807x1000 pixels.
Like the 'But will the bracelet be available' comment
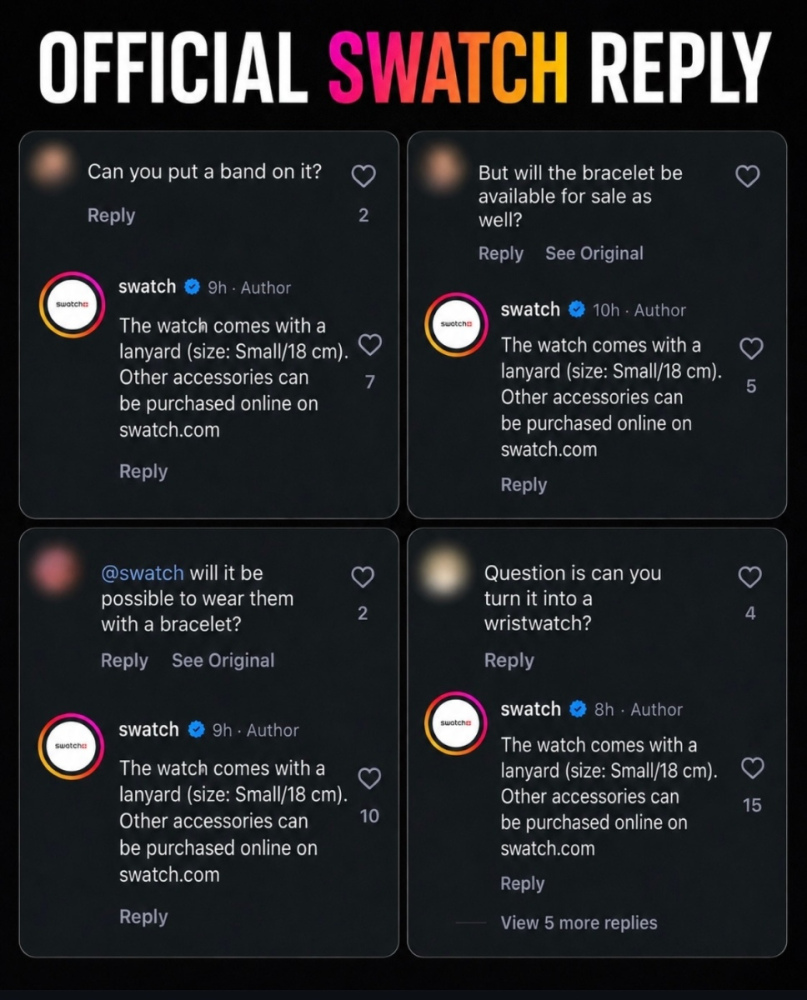click(748, 176)
